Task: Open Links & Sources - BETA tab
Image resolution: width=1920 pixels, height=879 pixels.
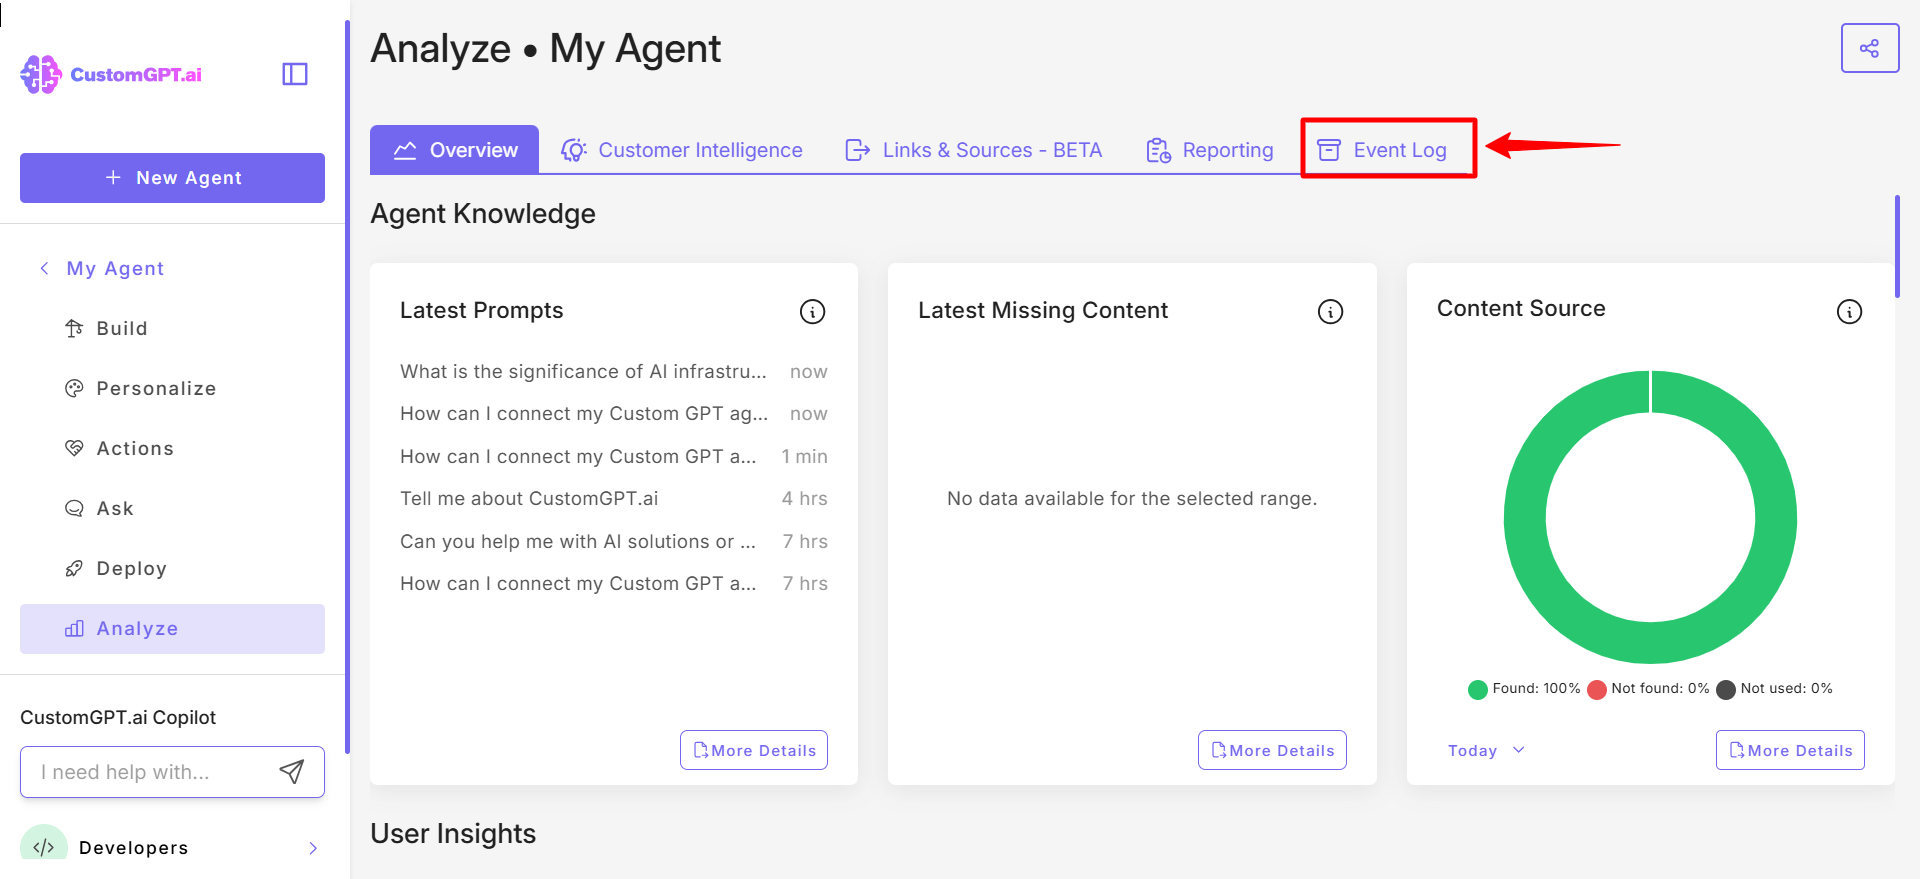Action: coord(973,150)
